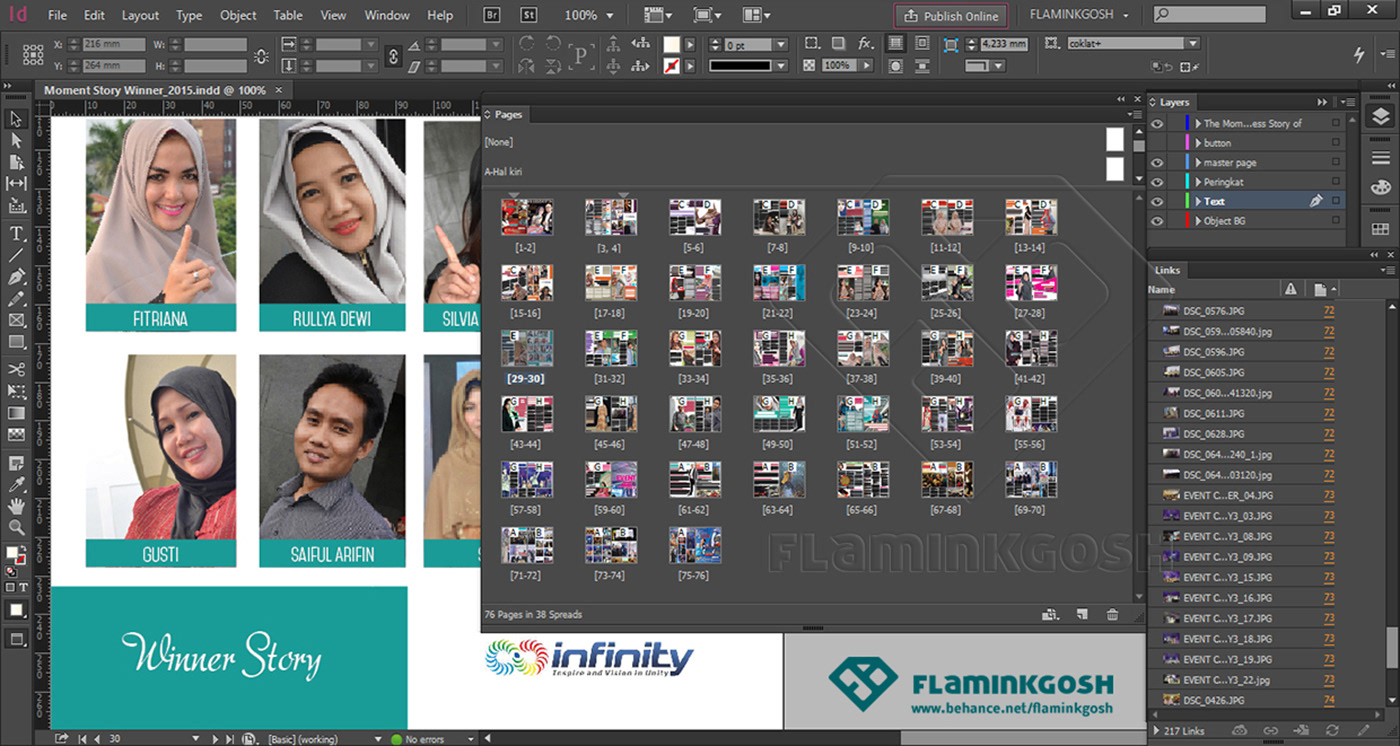Select the Hand tool

point(16,506)
